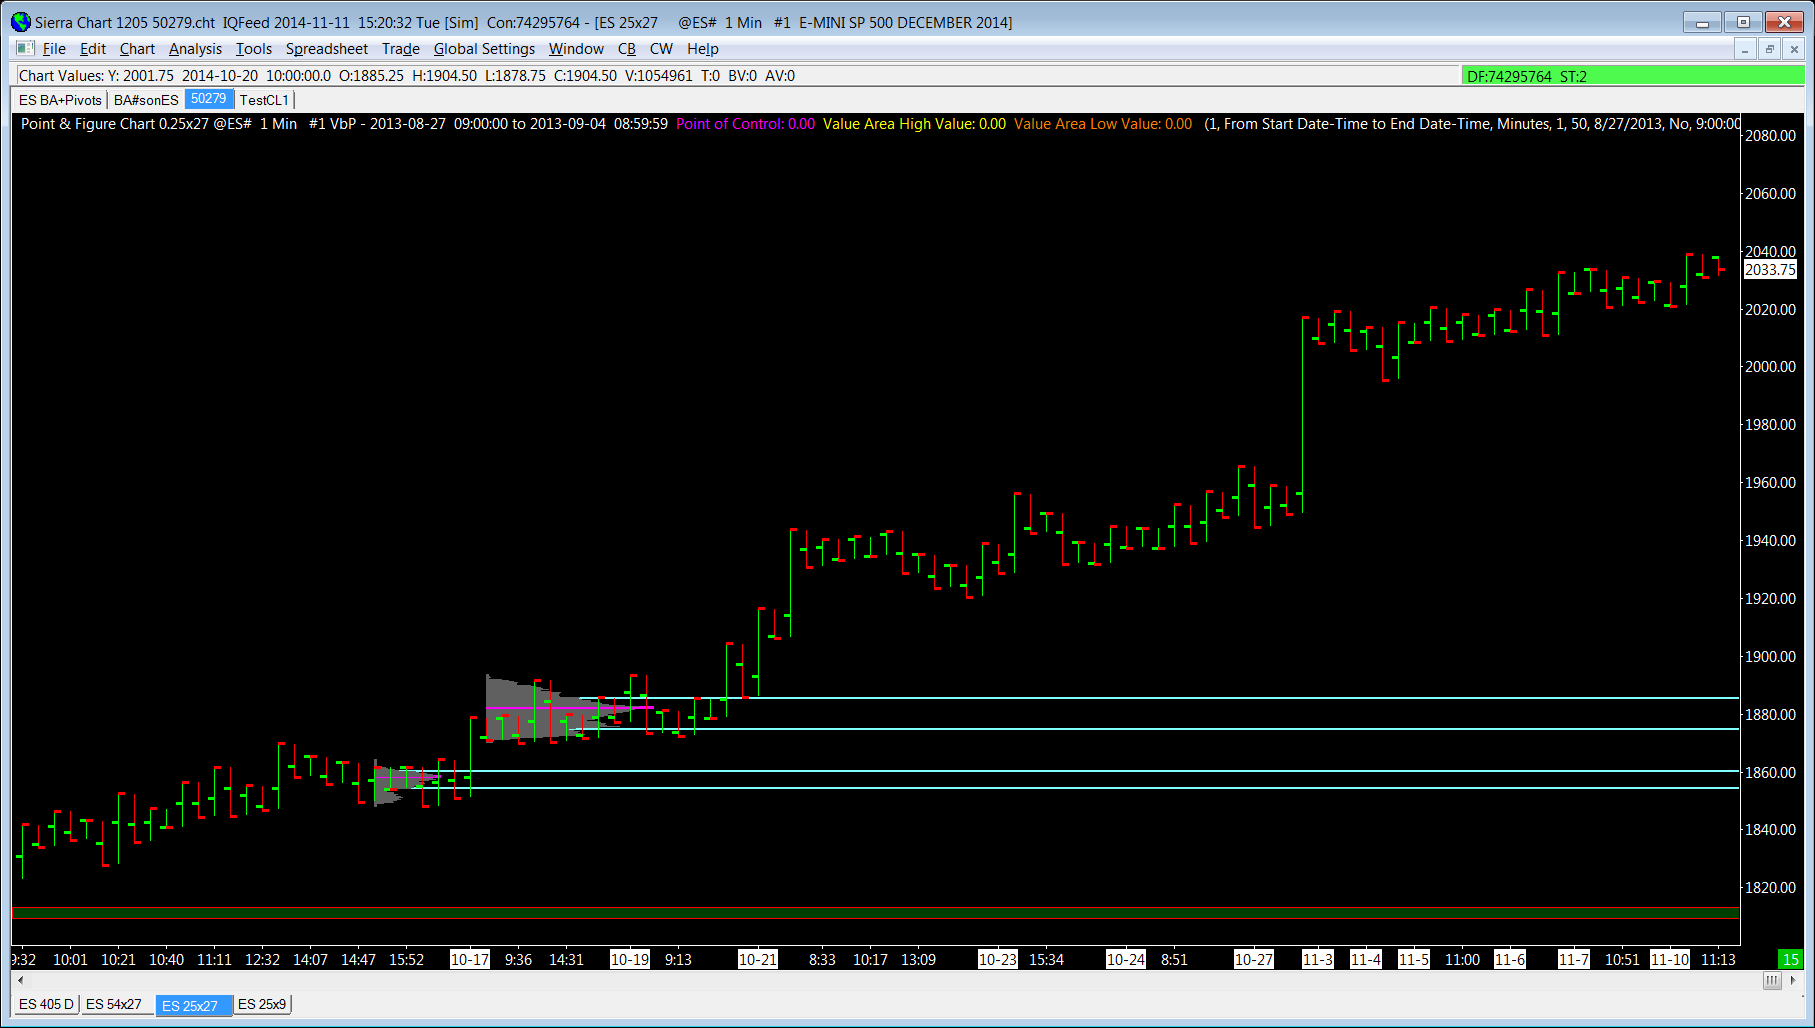Switch to the ES BA+Pivots chartbook tab
Viewport: 1815px width, 1028px height.
(x=60, y=100)
